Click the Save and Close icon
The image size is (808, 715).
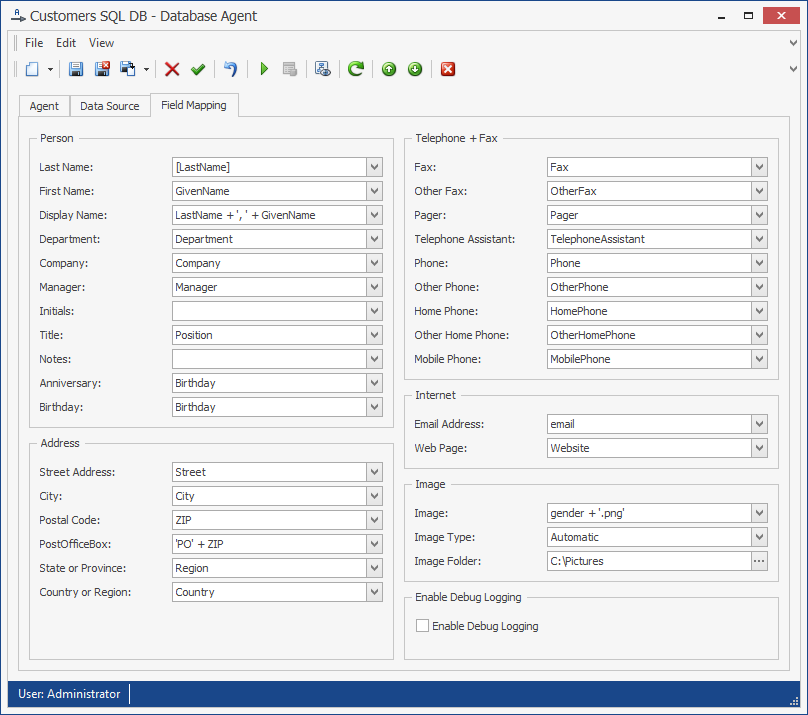point(102,69)
